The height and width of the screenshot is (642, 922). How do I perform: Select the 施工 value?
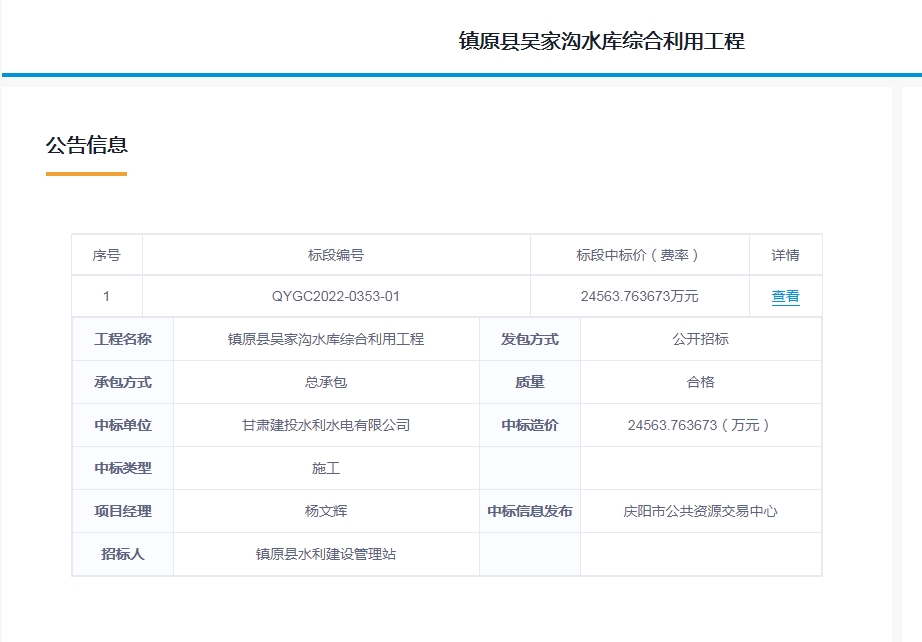point(326,468)
